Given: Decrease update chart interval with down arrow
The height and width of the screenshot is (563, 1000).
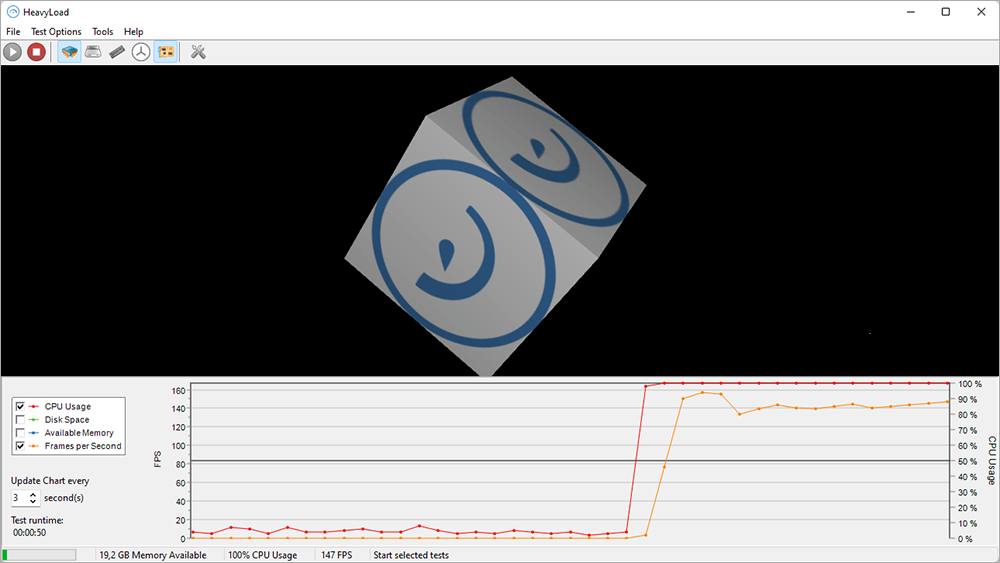Looking at the screenshot, I should point(33,502).
